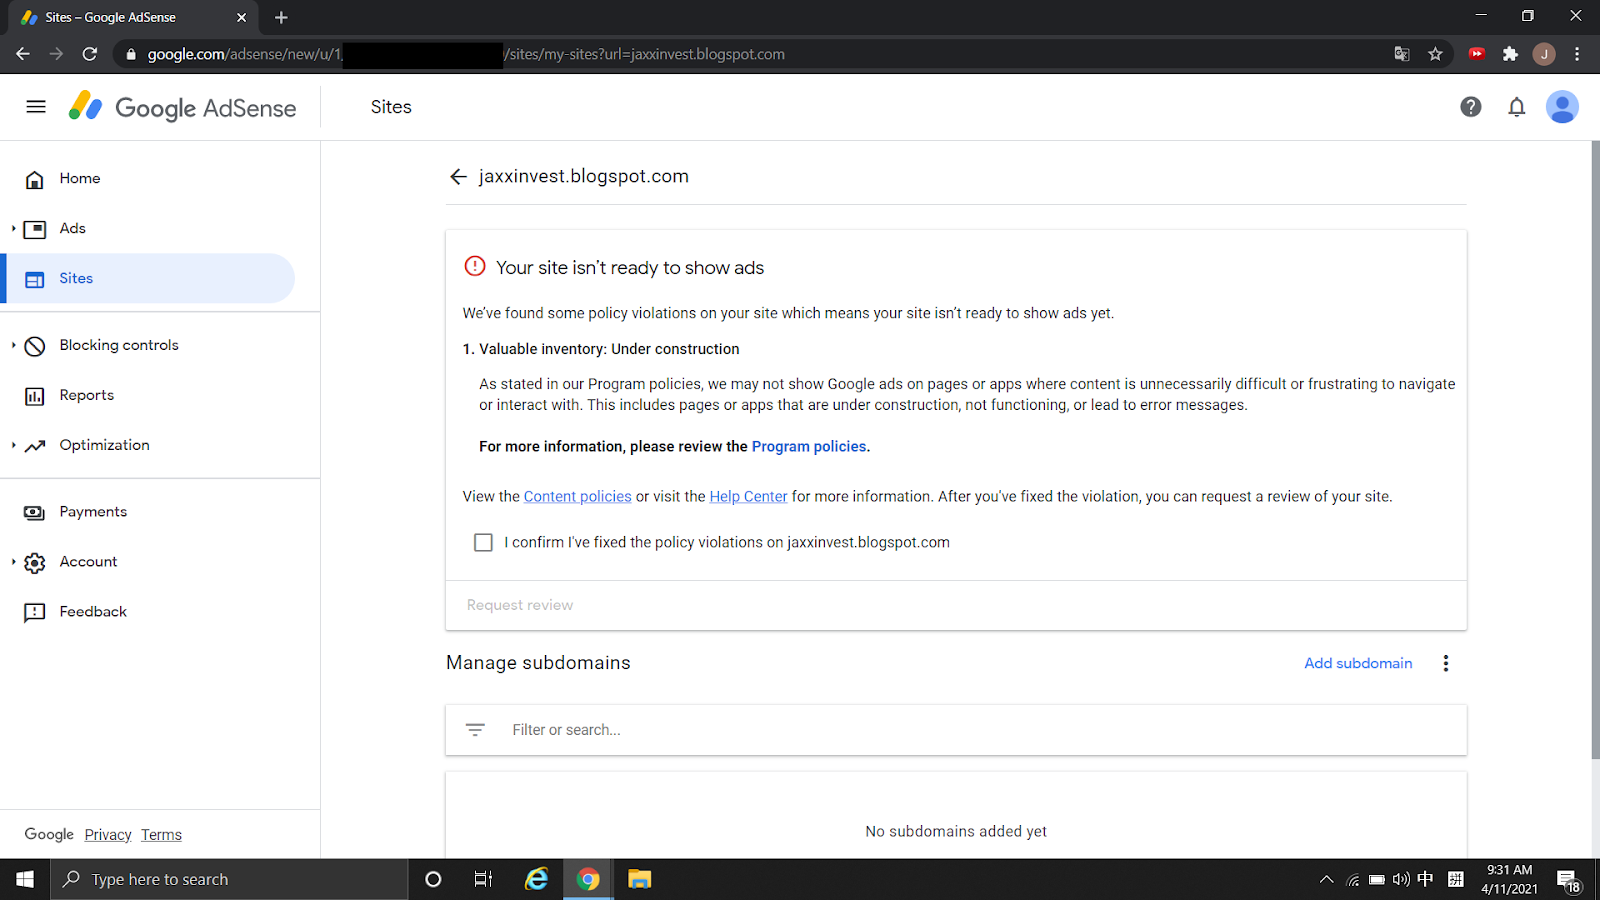
Task: Click the Home sidebar icon
Action: click(35, 179)
